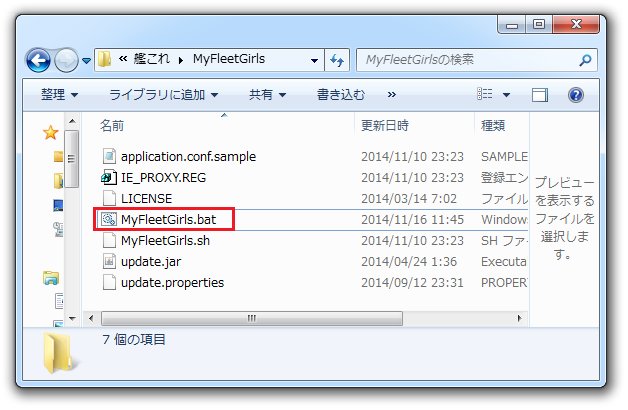
Task: Select the IE_PROXY.REG file icon
Action: click(x=109, y=177)
